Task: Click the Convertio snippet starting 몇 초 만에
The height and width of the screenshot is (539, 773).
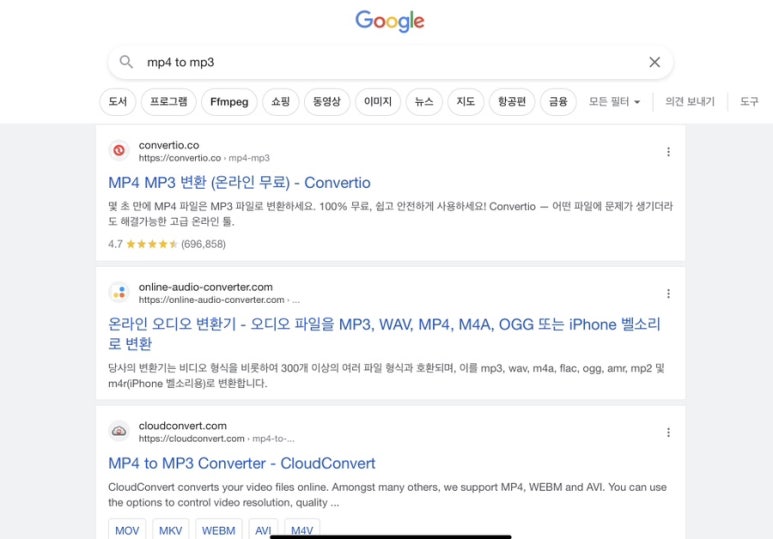Action: tap(390, 214)
